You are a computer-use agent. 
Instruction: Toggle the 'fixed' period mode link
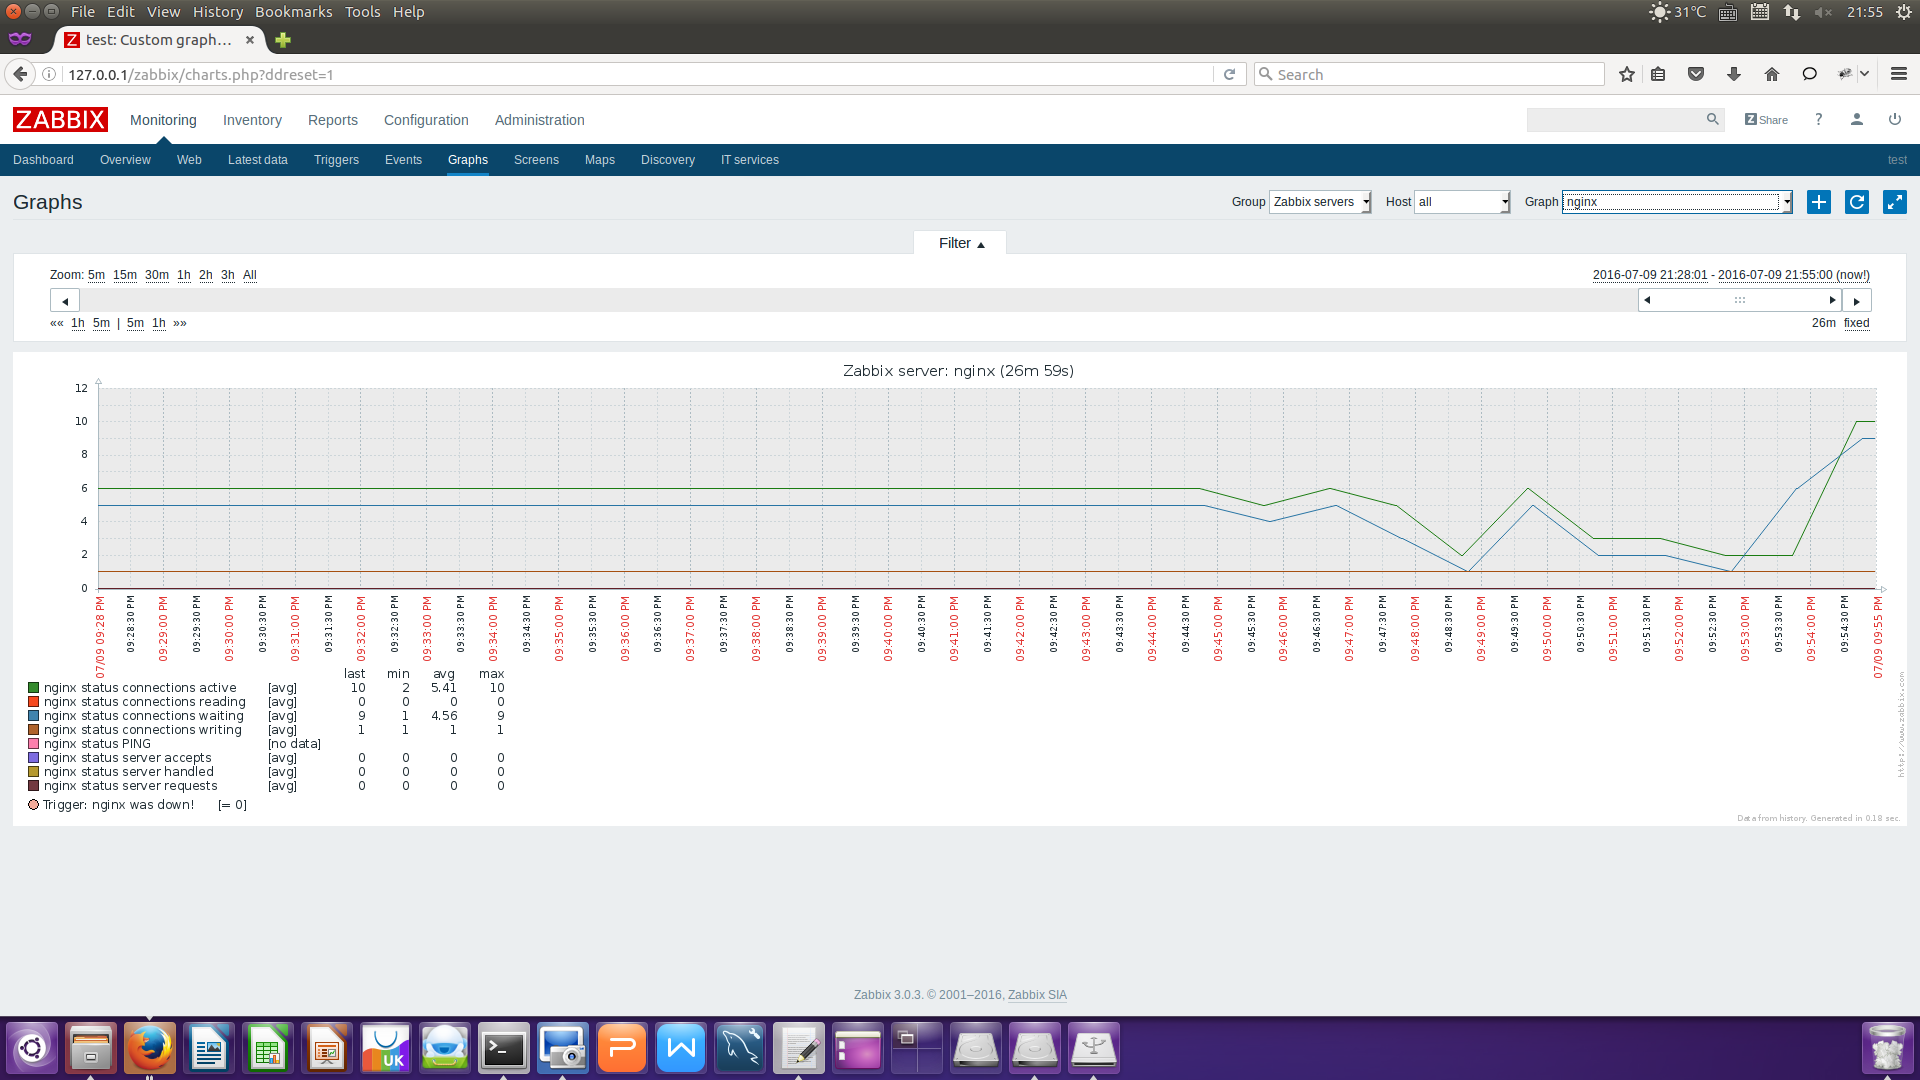[x=1856, y=323]
